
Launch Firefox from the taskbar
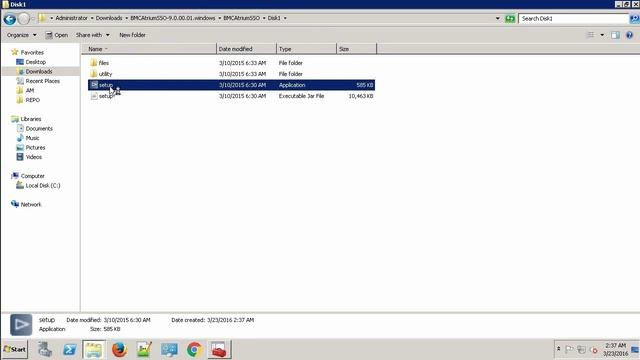pos(119,350)
